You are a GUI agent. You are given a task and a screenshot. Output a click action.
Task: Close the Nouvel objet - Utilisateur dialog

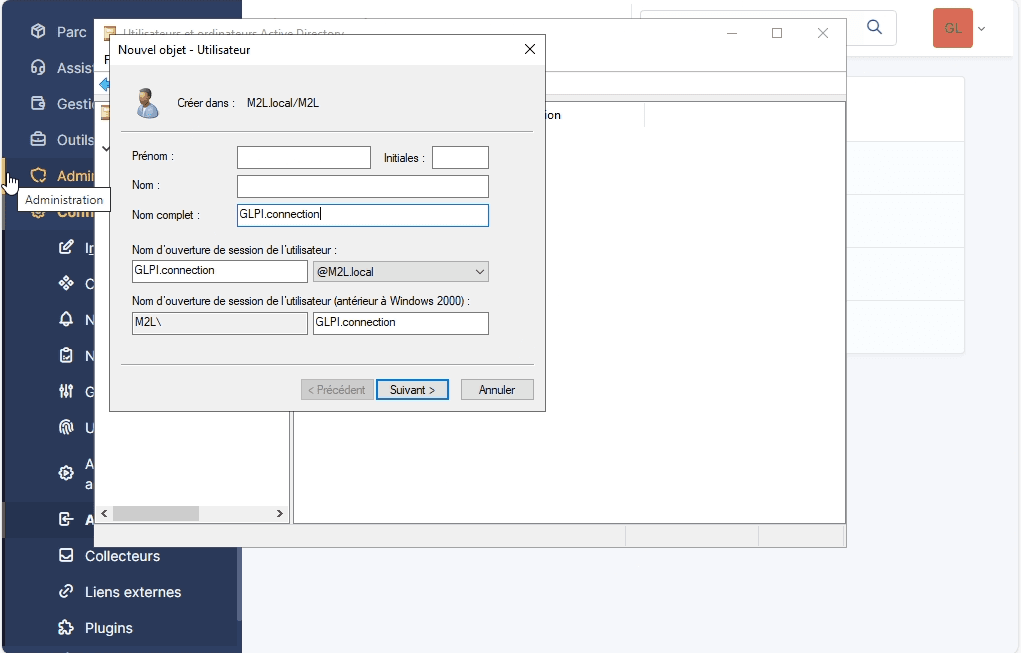(x=530, y=49)
